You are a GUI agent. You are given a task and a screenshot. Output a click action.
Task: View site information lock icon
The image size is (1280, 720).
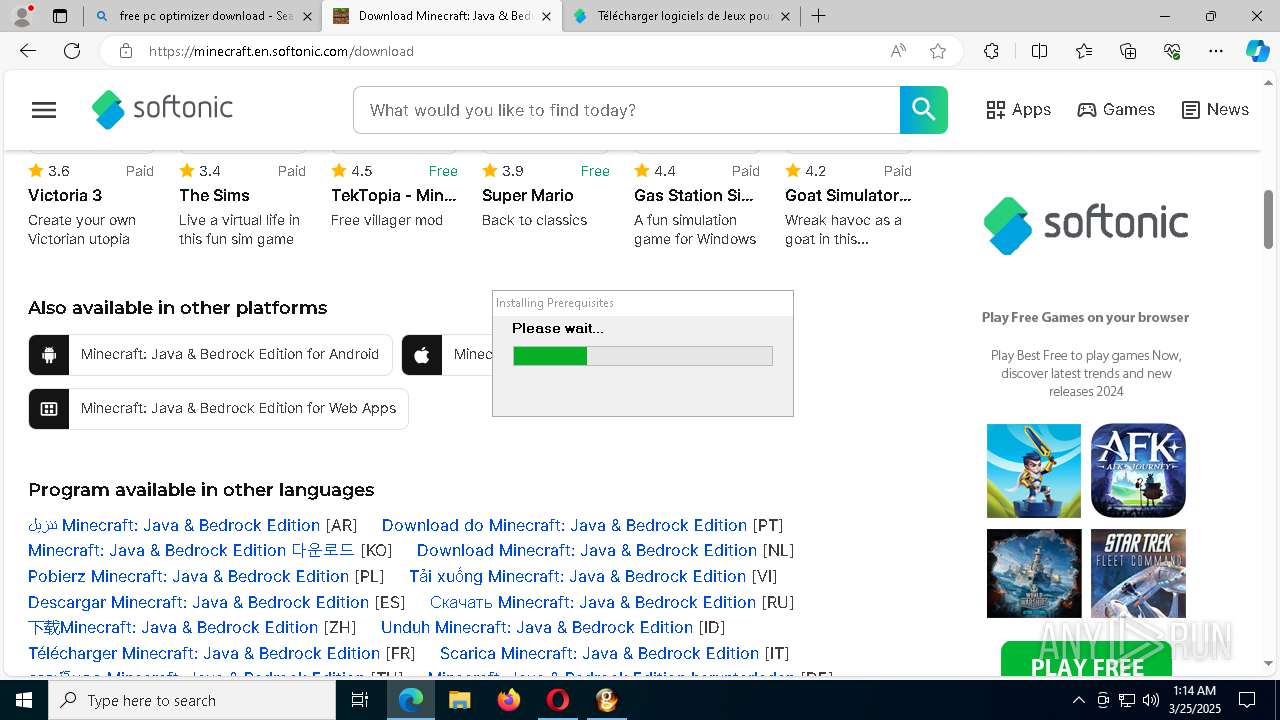click(x=126, y=51)
